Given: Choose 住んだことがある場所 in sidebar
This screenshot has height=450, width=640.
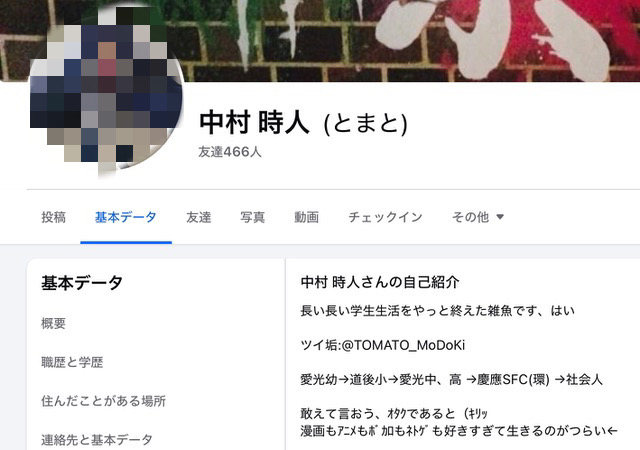Looking at the screenshot, I should 103,401.
